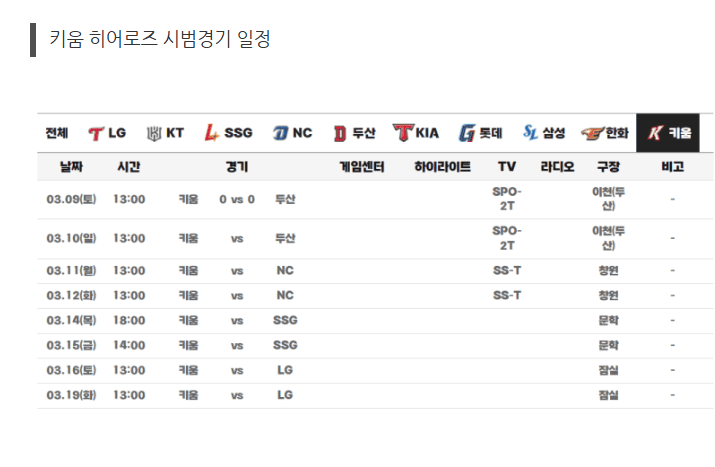Viewport: 715px width, 467px height.
Task: Click the TV column header
Action: (x=507, y=167)
